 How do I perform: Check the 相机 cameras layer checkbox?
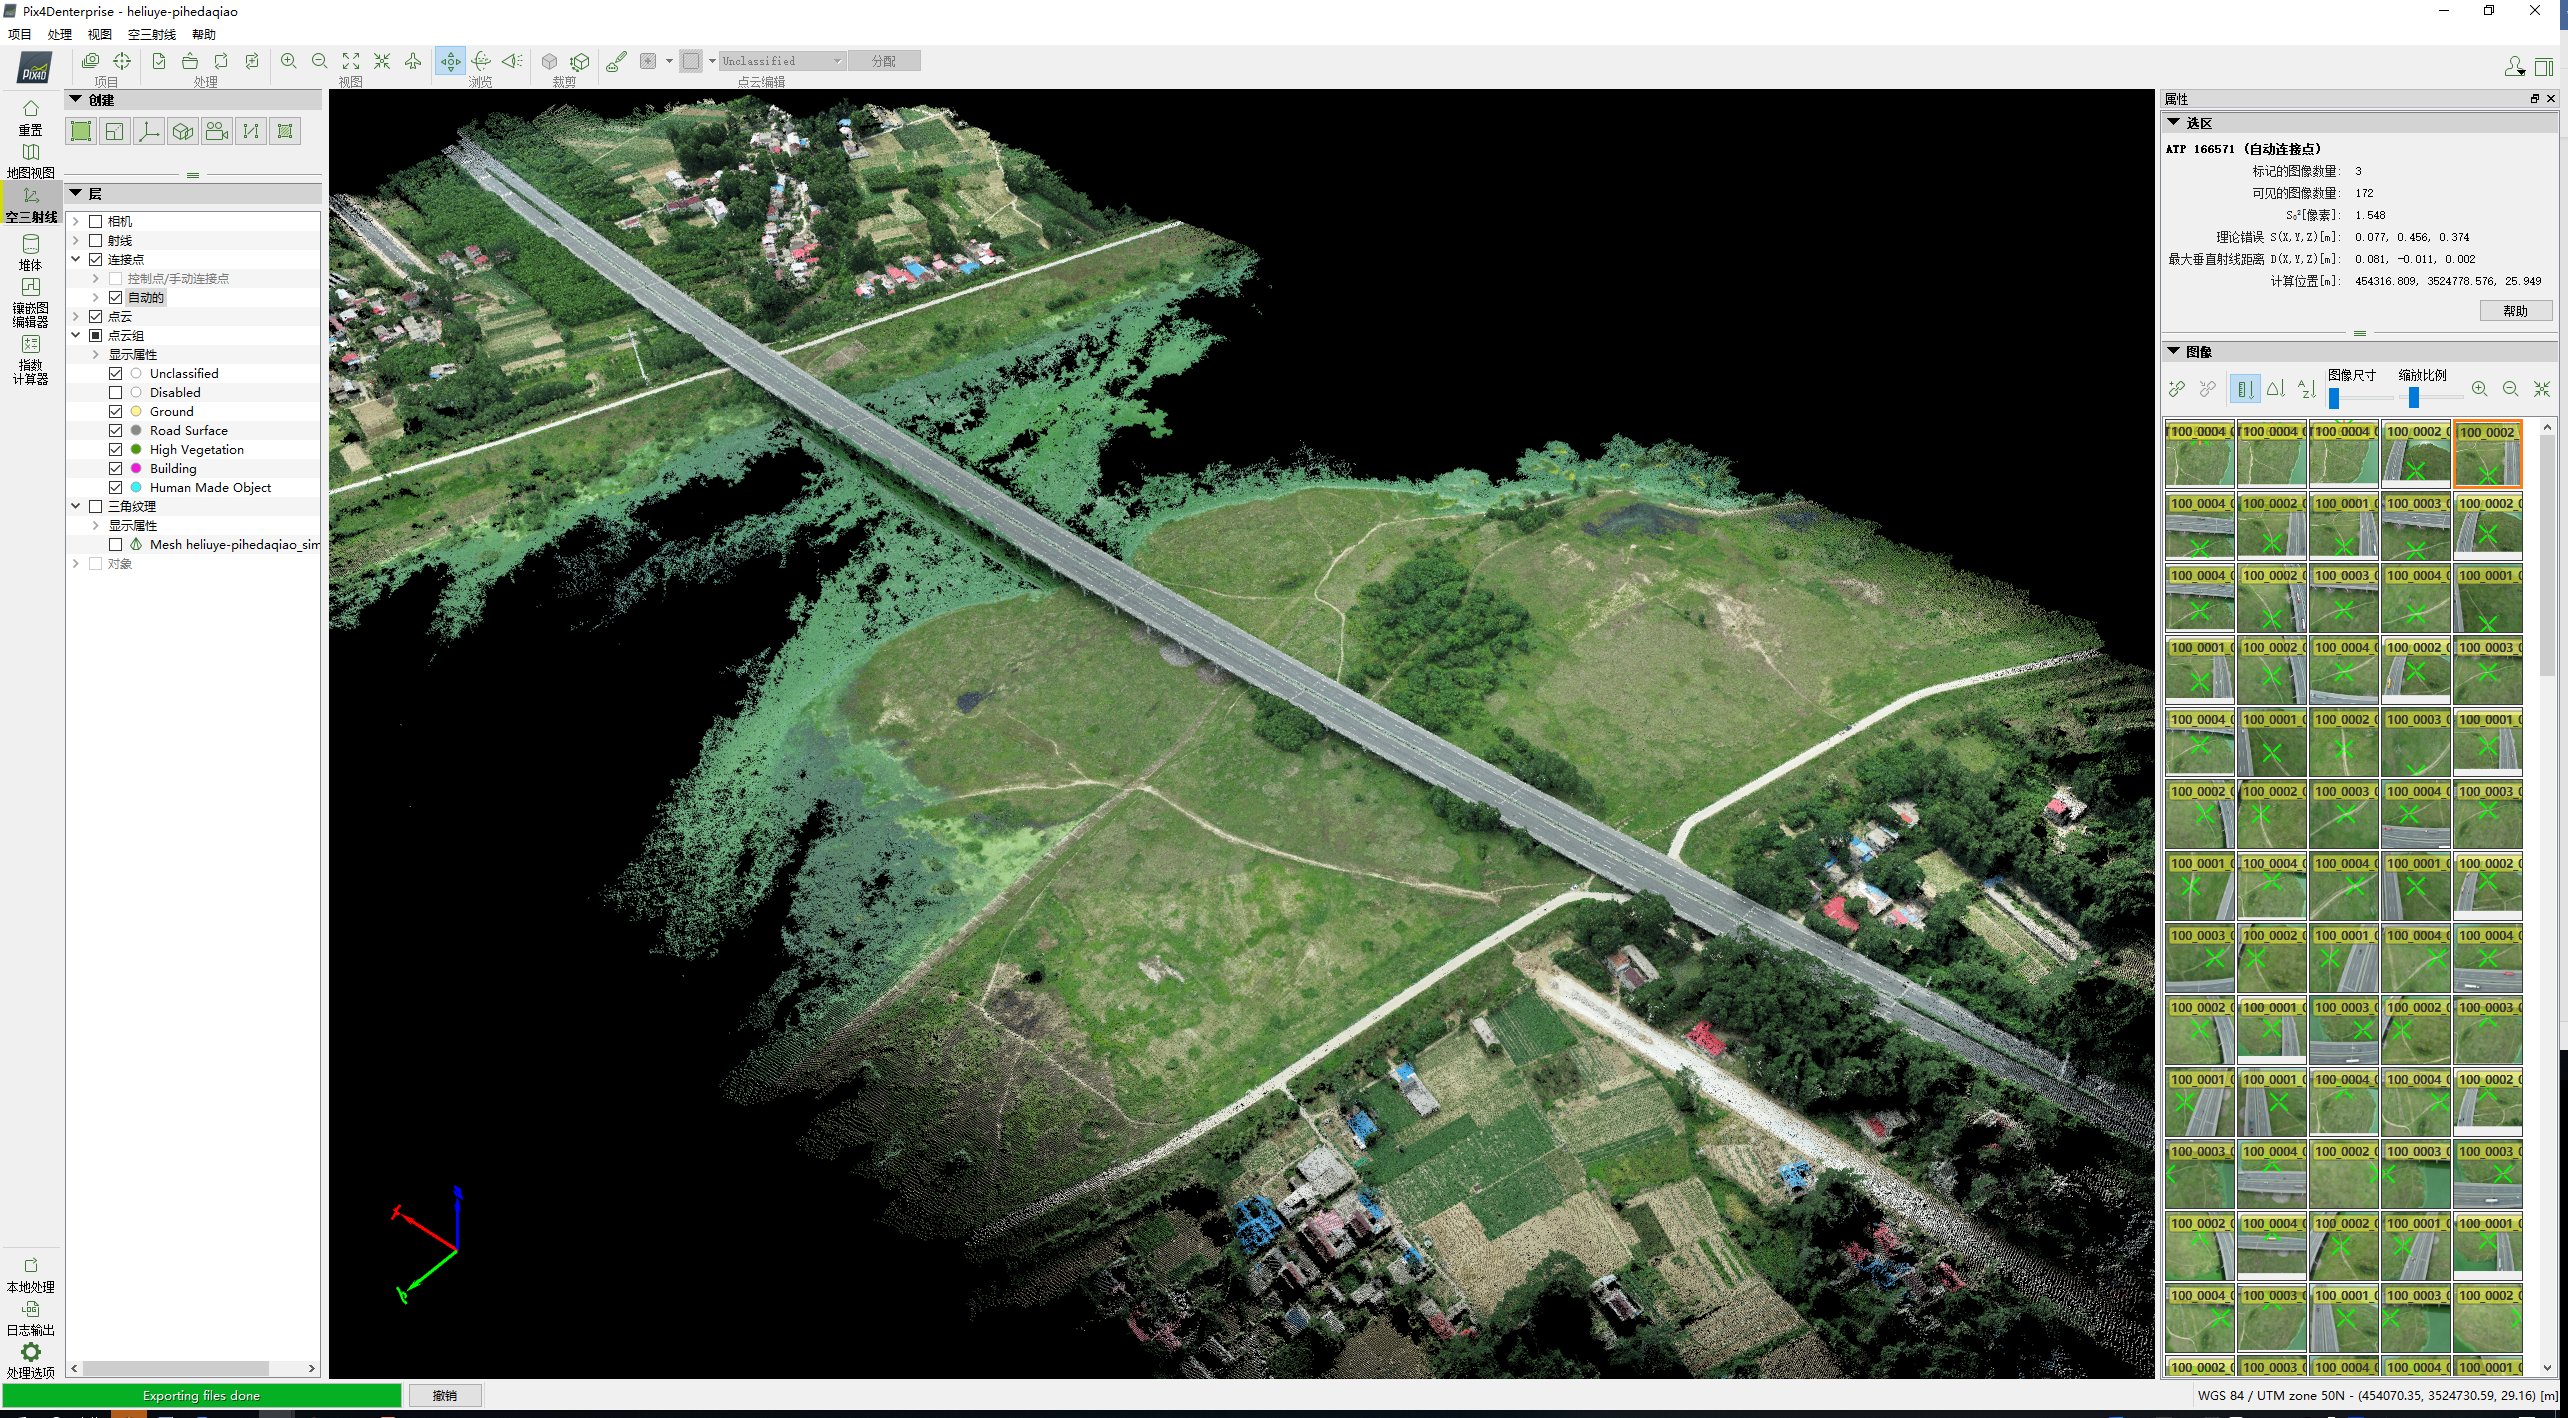point(96,222)
